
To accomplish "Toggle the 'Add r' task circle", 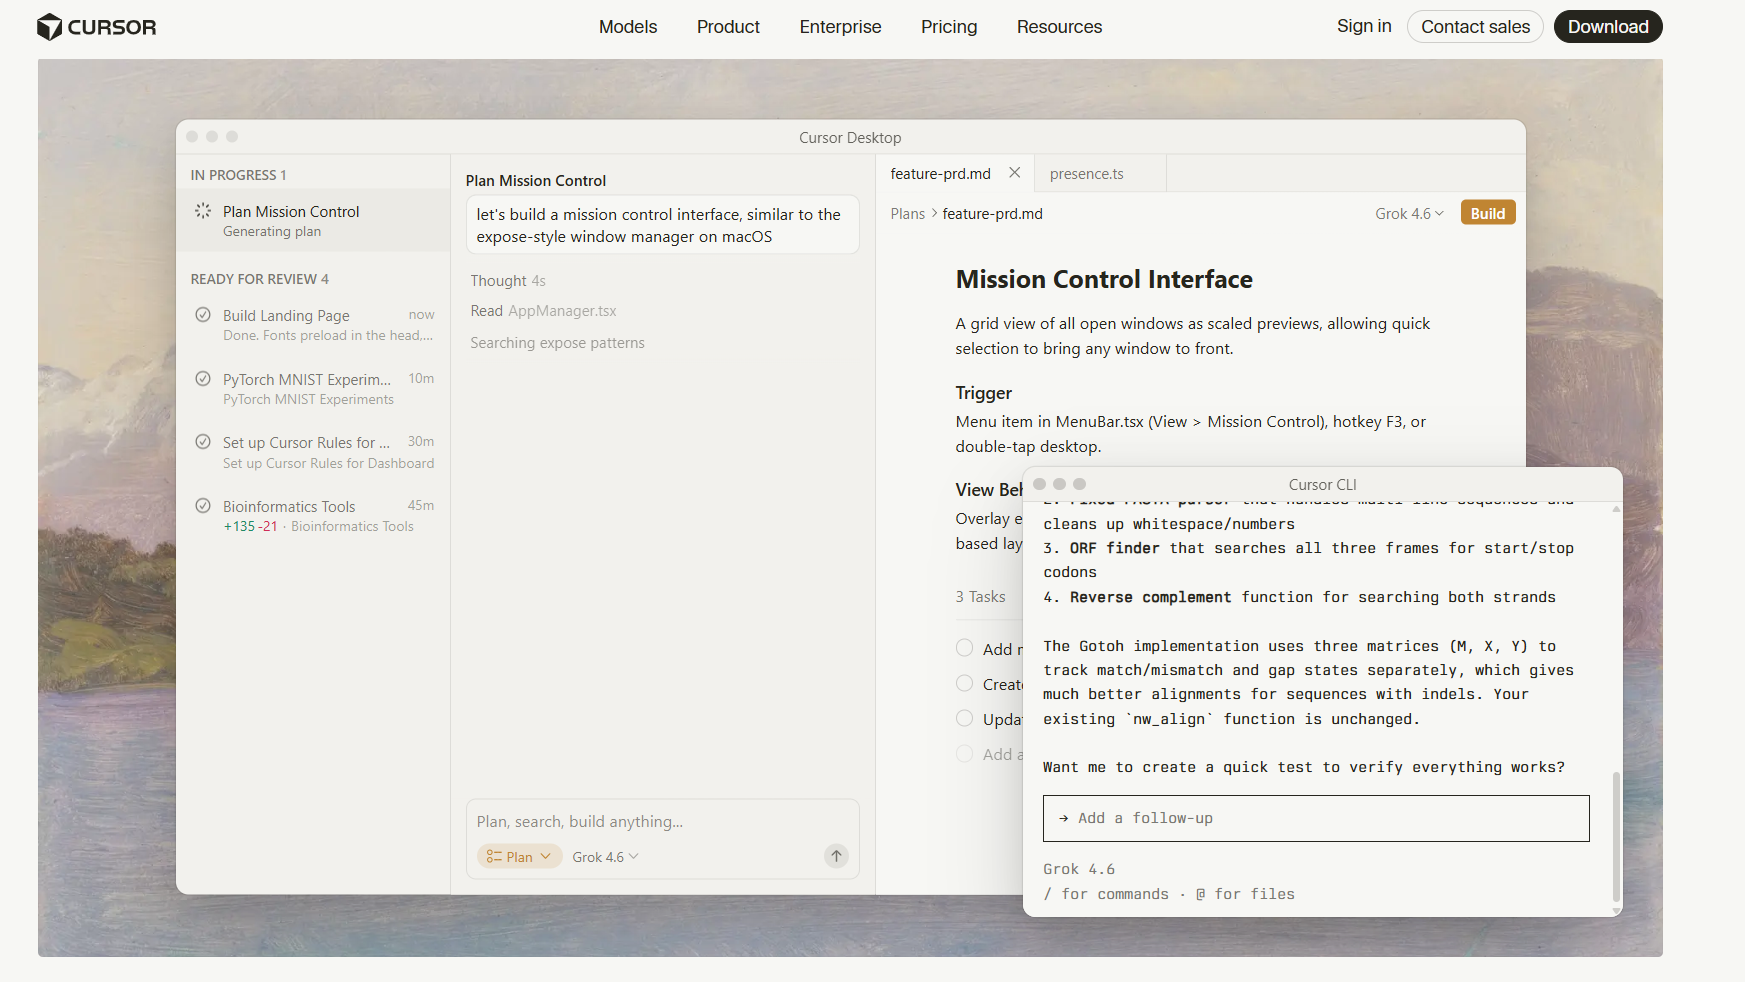I will pos(964,648).
